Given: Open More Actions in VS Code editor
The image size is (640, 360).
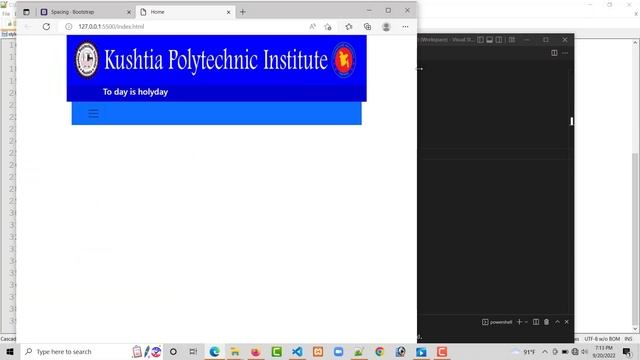Looking at the screenshot, I should pos(565,53).
